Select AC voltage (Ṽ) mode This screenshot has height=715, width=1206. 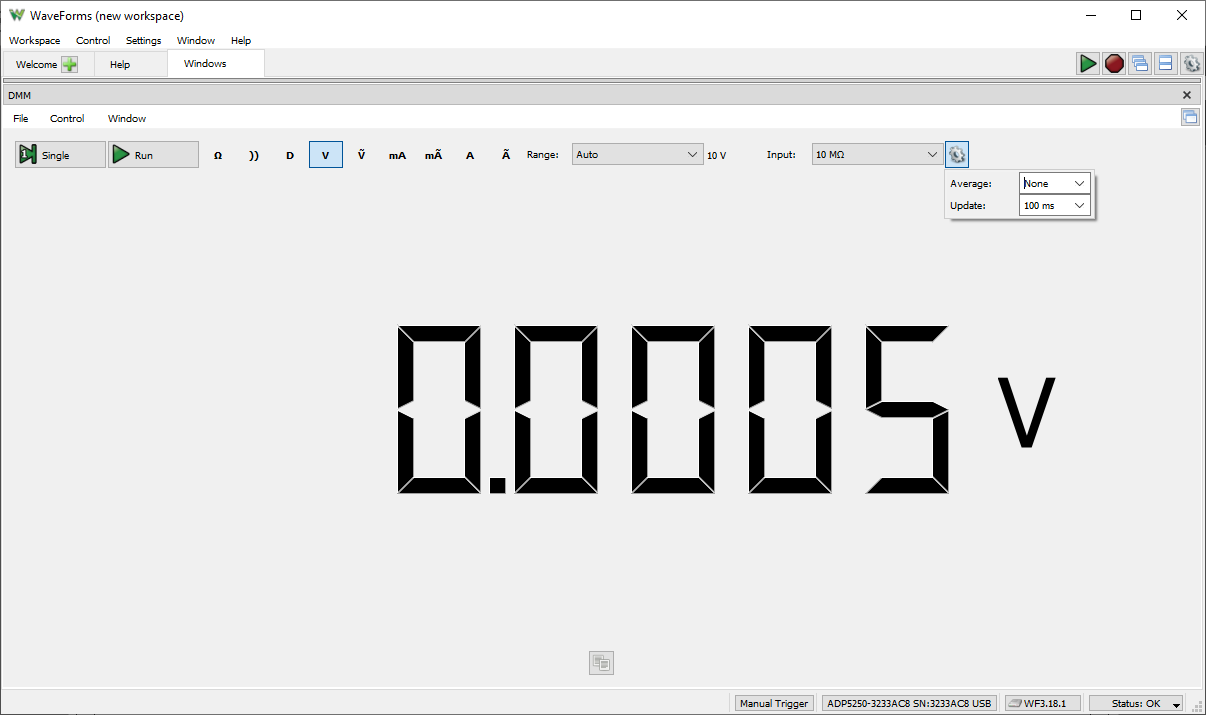point(361,155)
